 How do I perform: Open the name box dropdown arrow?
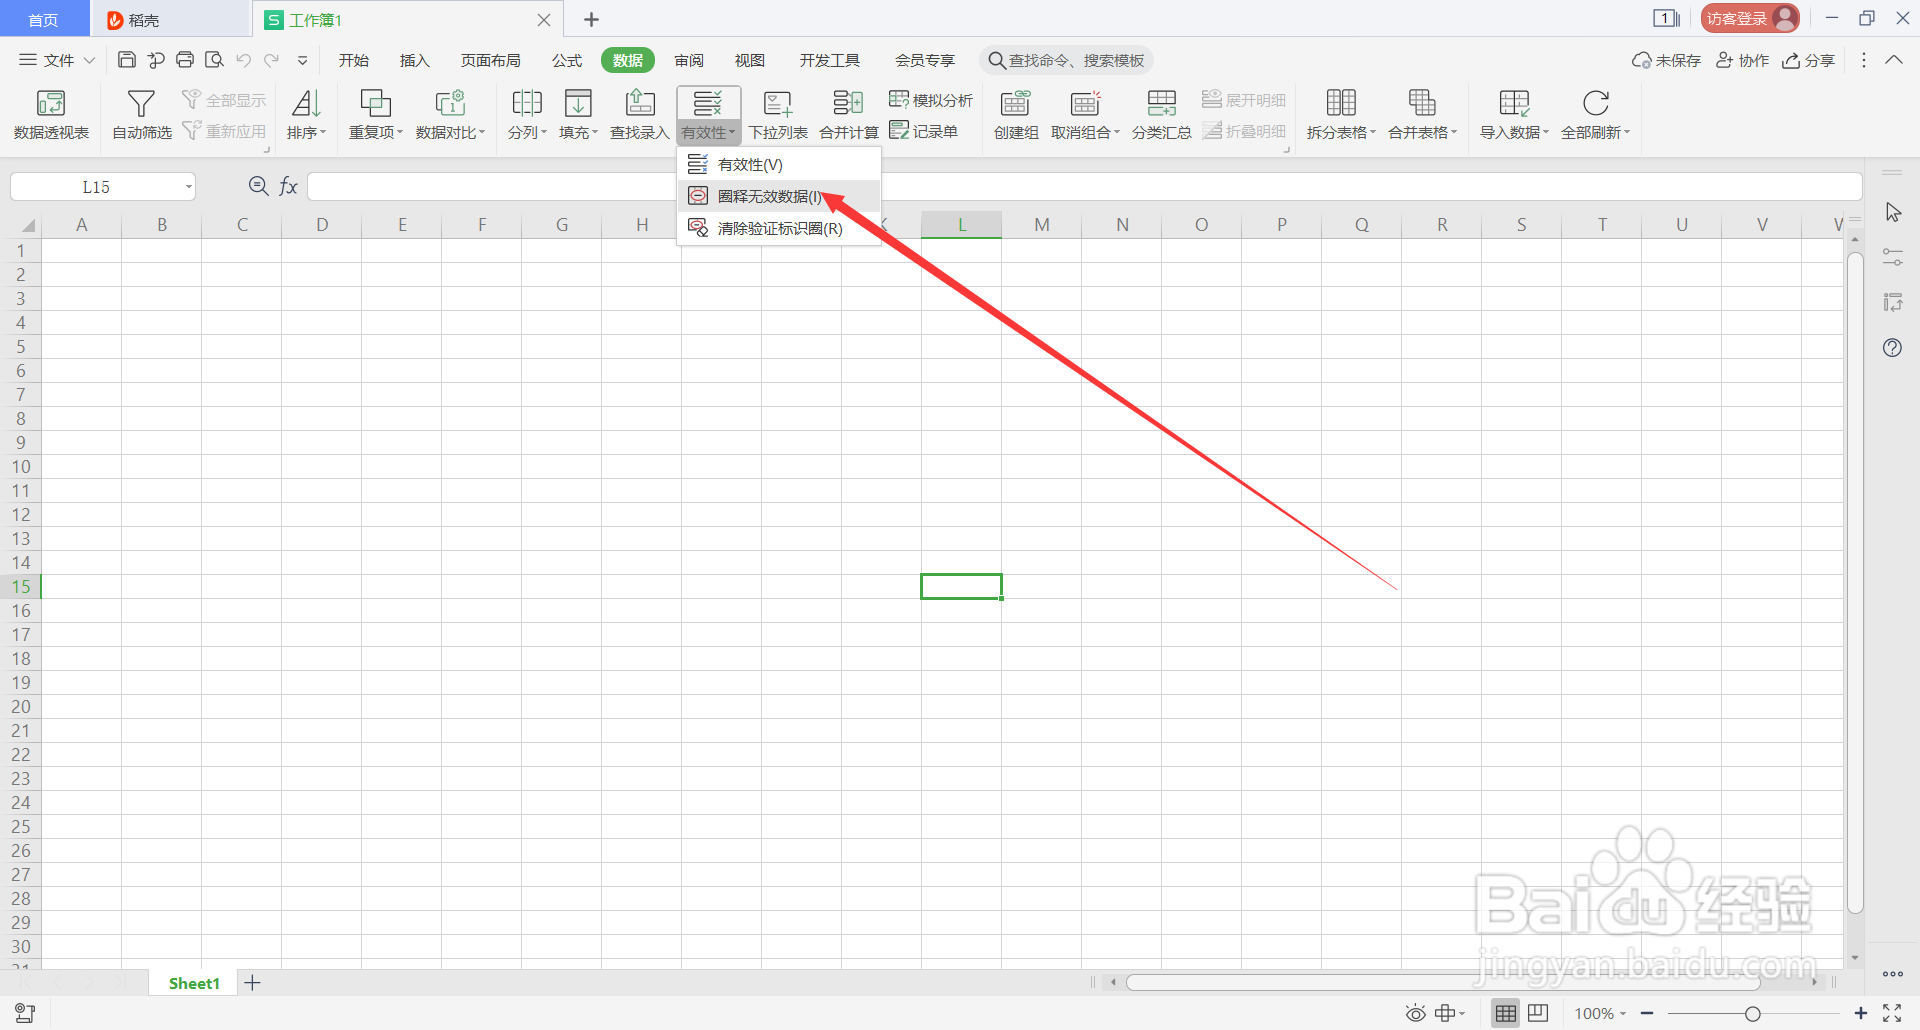coord(188,187)
